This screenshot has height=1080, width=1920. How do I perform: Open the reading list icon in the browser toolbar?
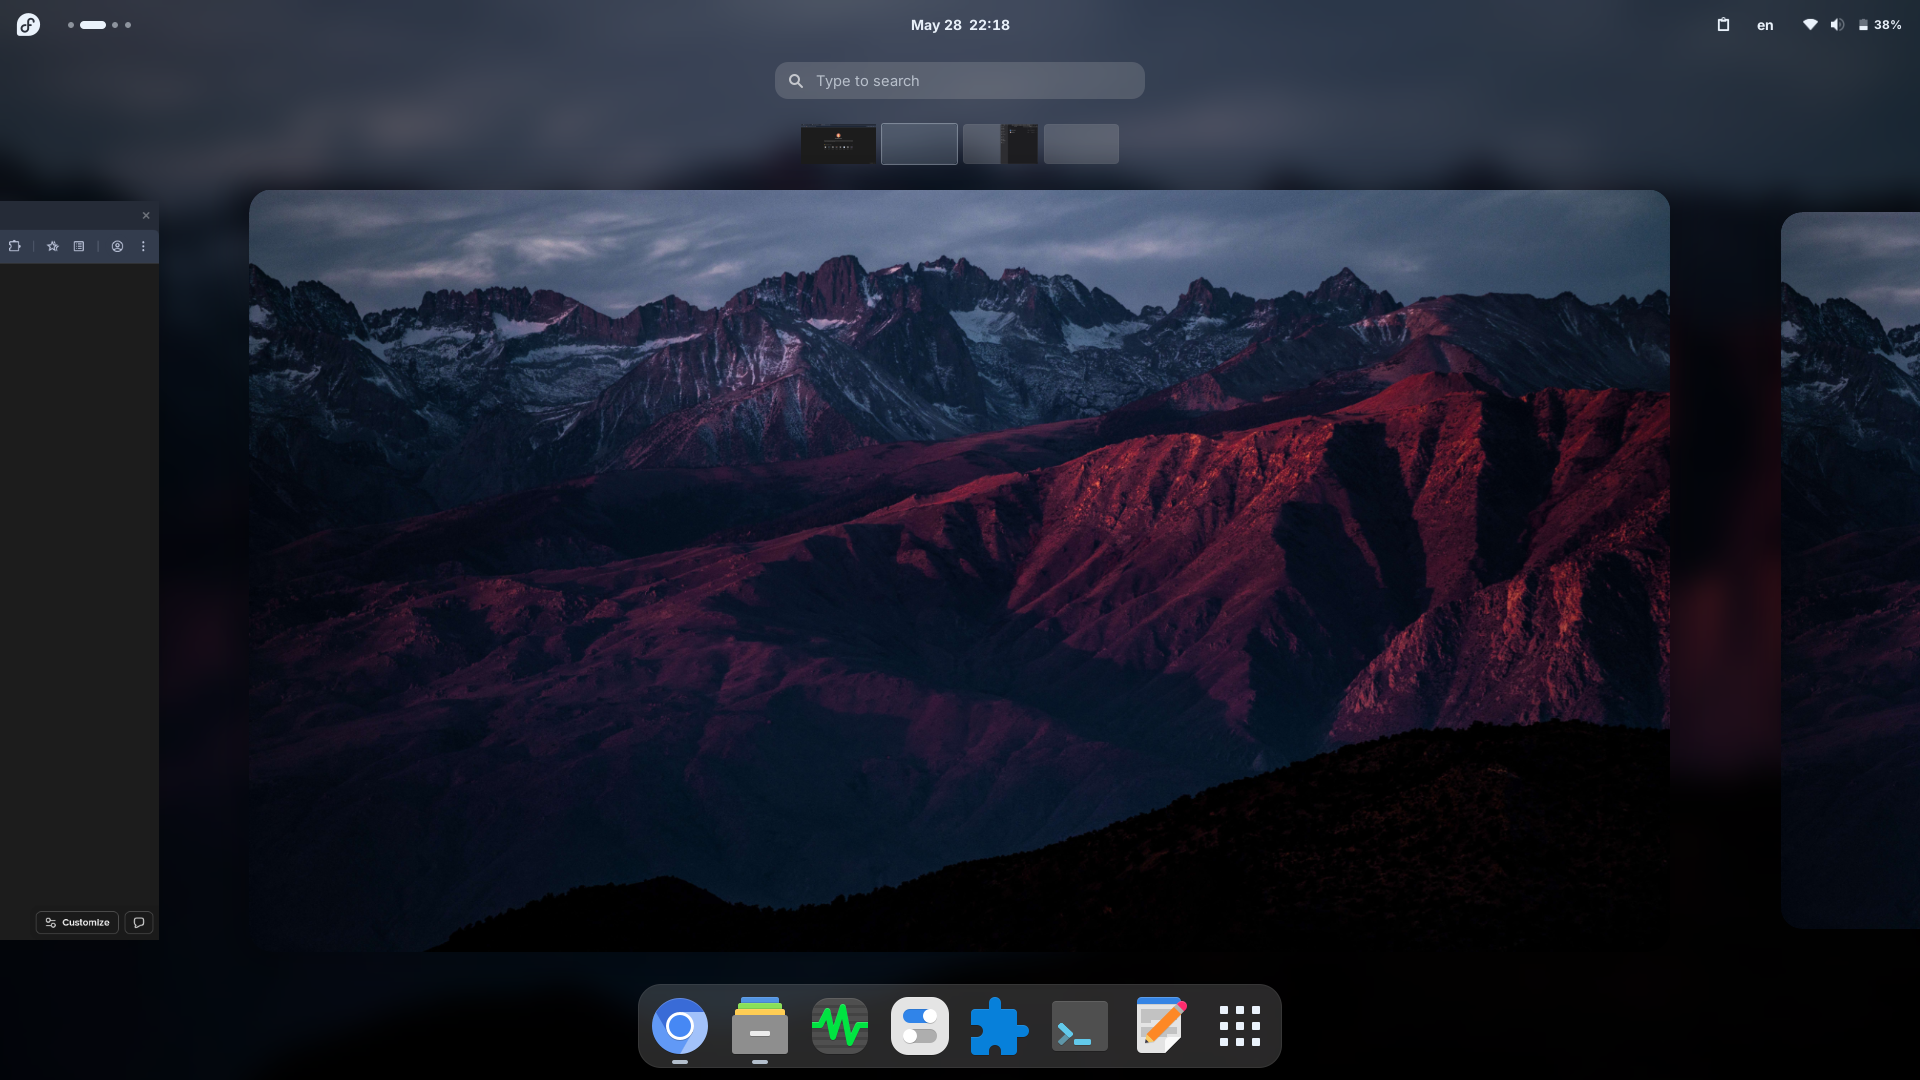(x=78, y=246)
